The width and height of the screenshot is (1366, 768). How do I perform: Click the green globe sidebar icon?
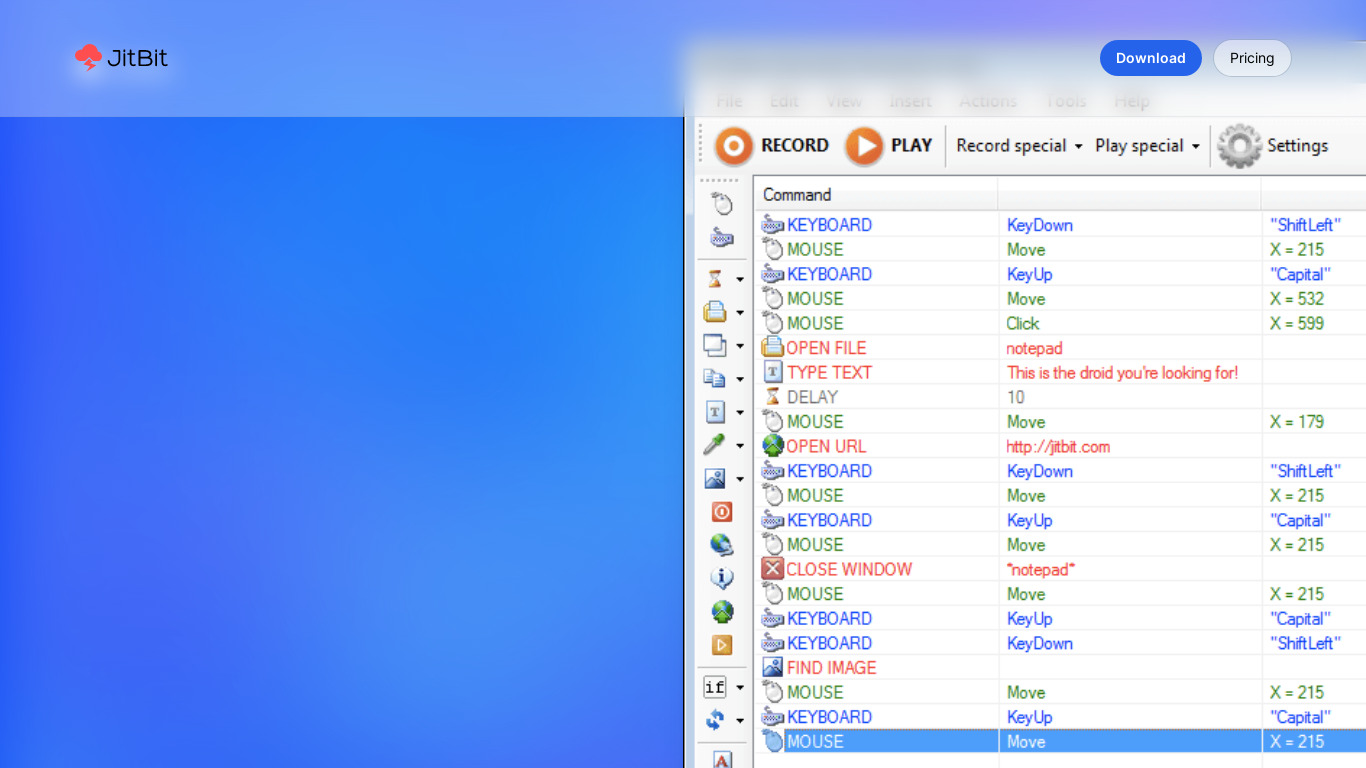coord(722,612)
